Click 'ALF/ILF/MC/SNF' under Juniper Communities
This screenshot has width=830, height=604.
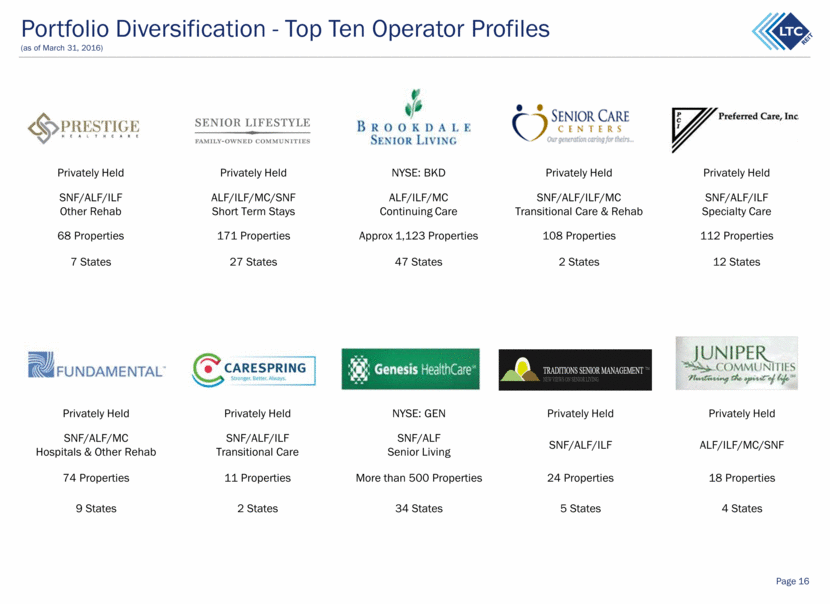coord(742,445)
